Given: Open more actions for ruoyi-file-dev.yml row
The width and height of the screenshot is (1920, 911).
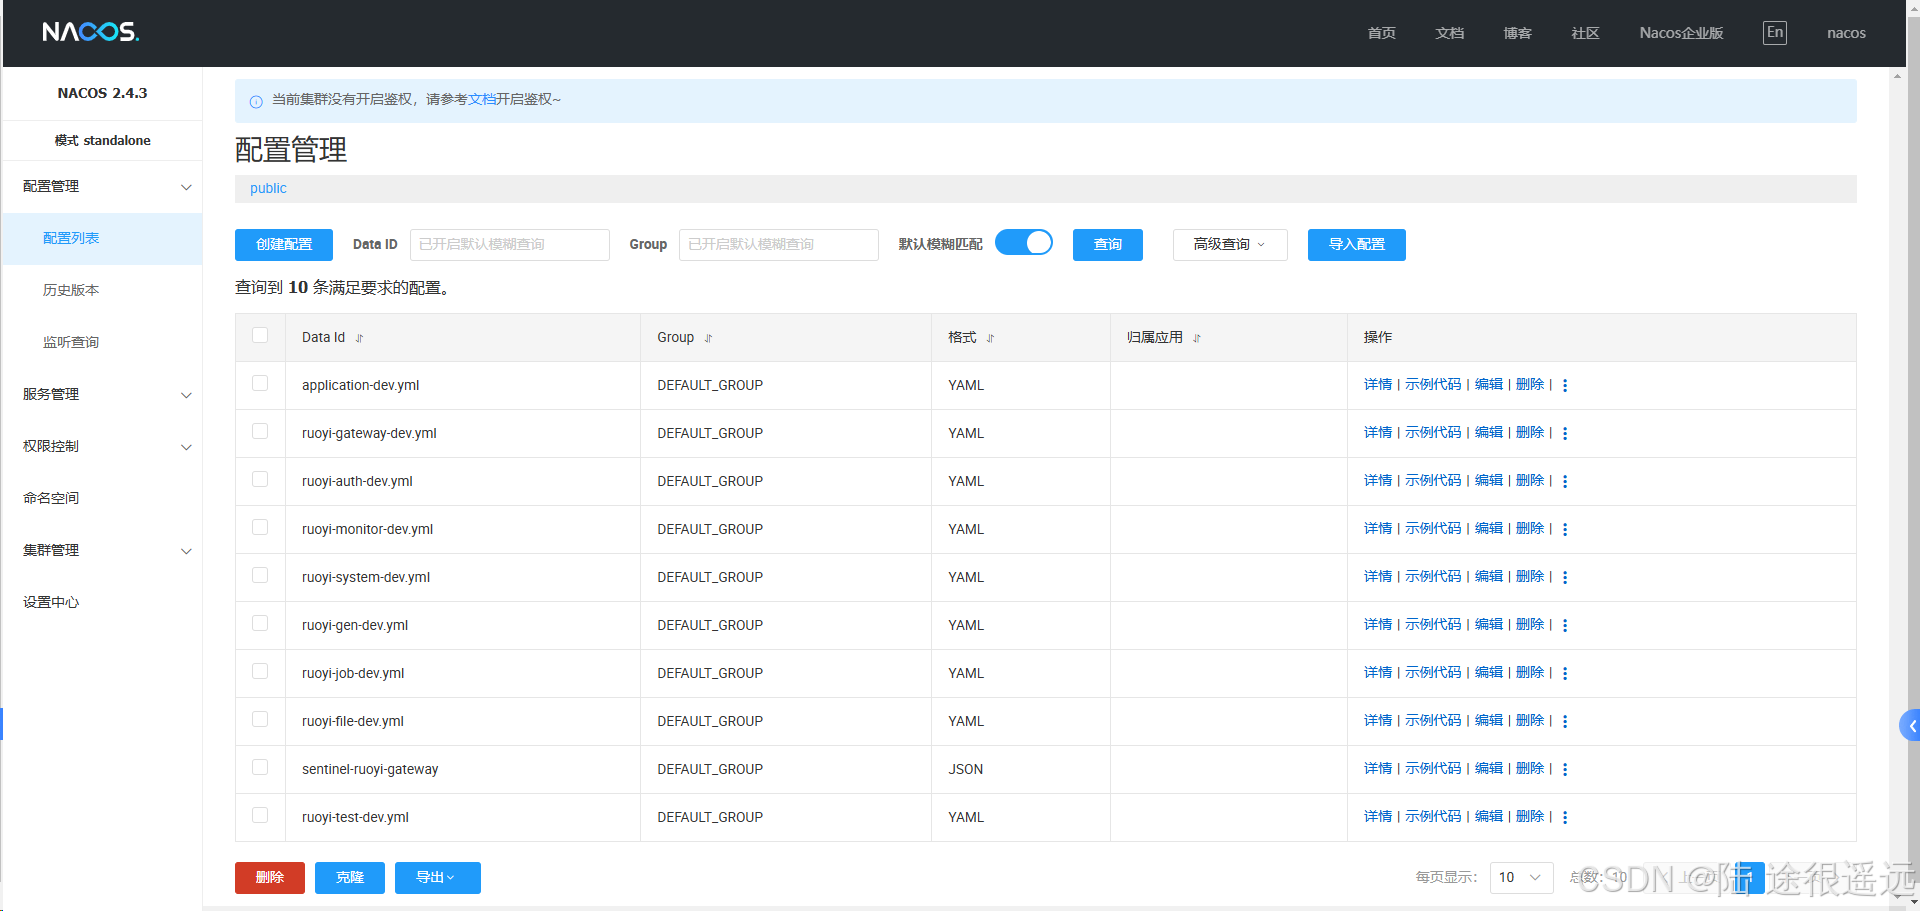Looking at the screenshot, I should [1565, 721].
